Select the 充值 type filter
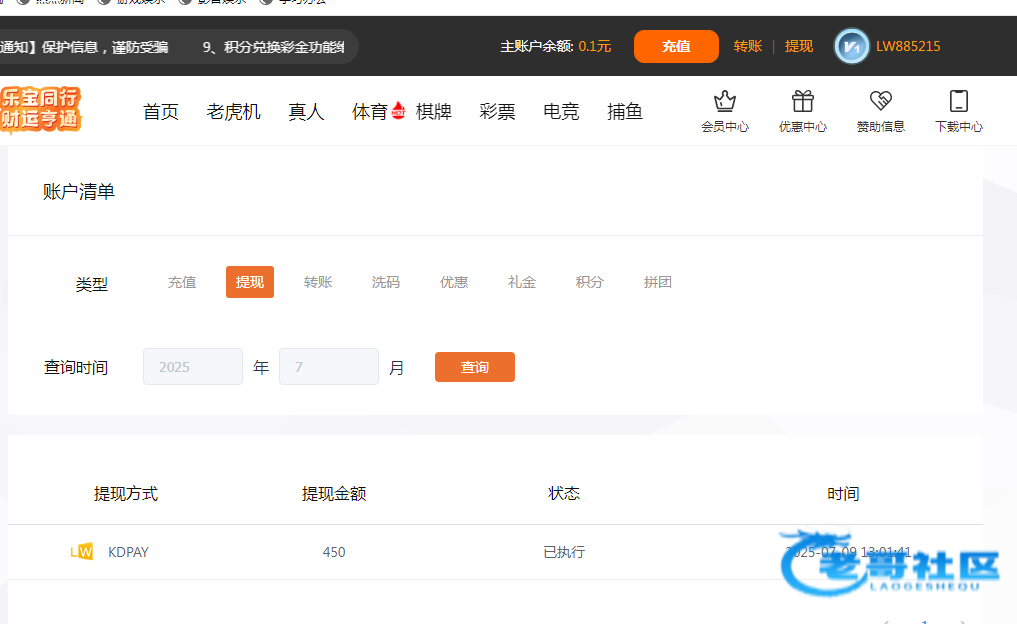This screenshot has width=1017, height=624. coord(182,283)
